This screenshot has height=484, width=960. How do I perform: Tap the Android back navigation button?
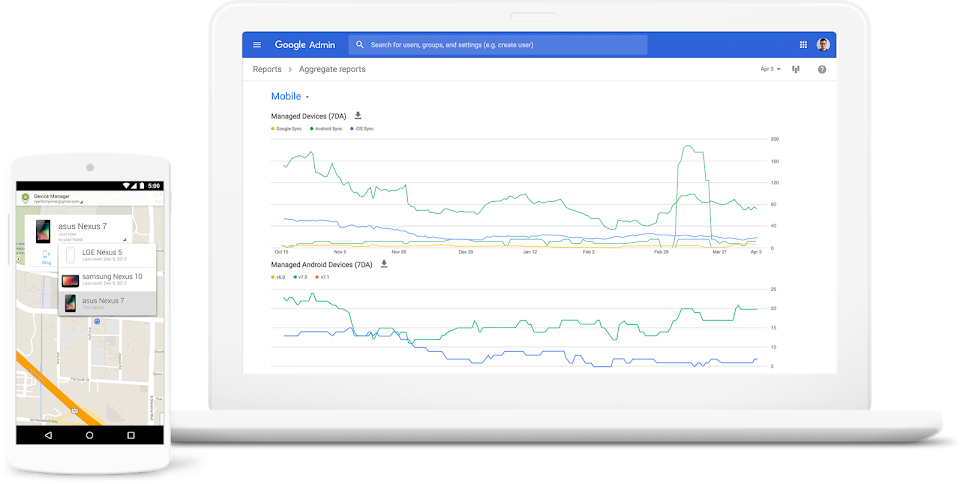pyautogui.click(x=48, y=435)
